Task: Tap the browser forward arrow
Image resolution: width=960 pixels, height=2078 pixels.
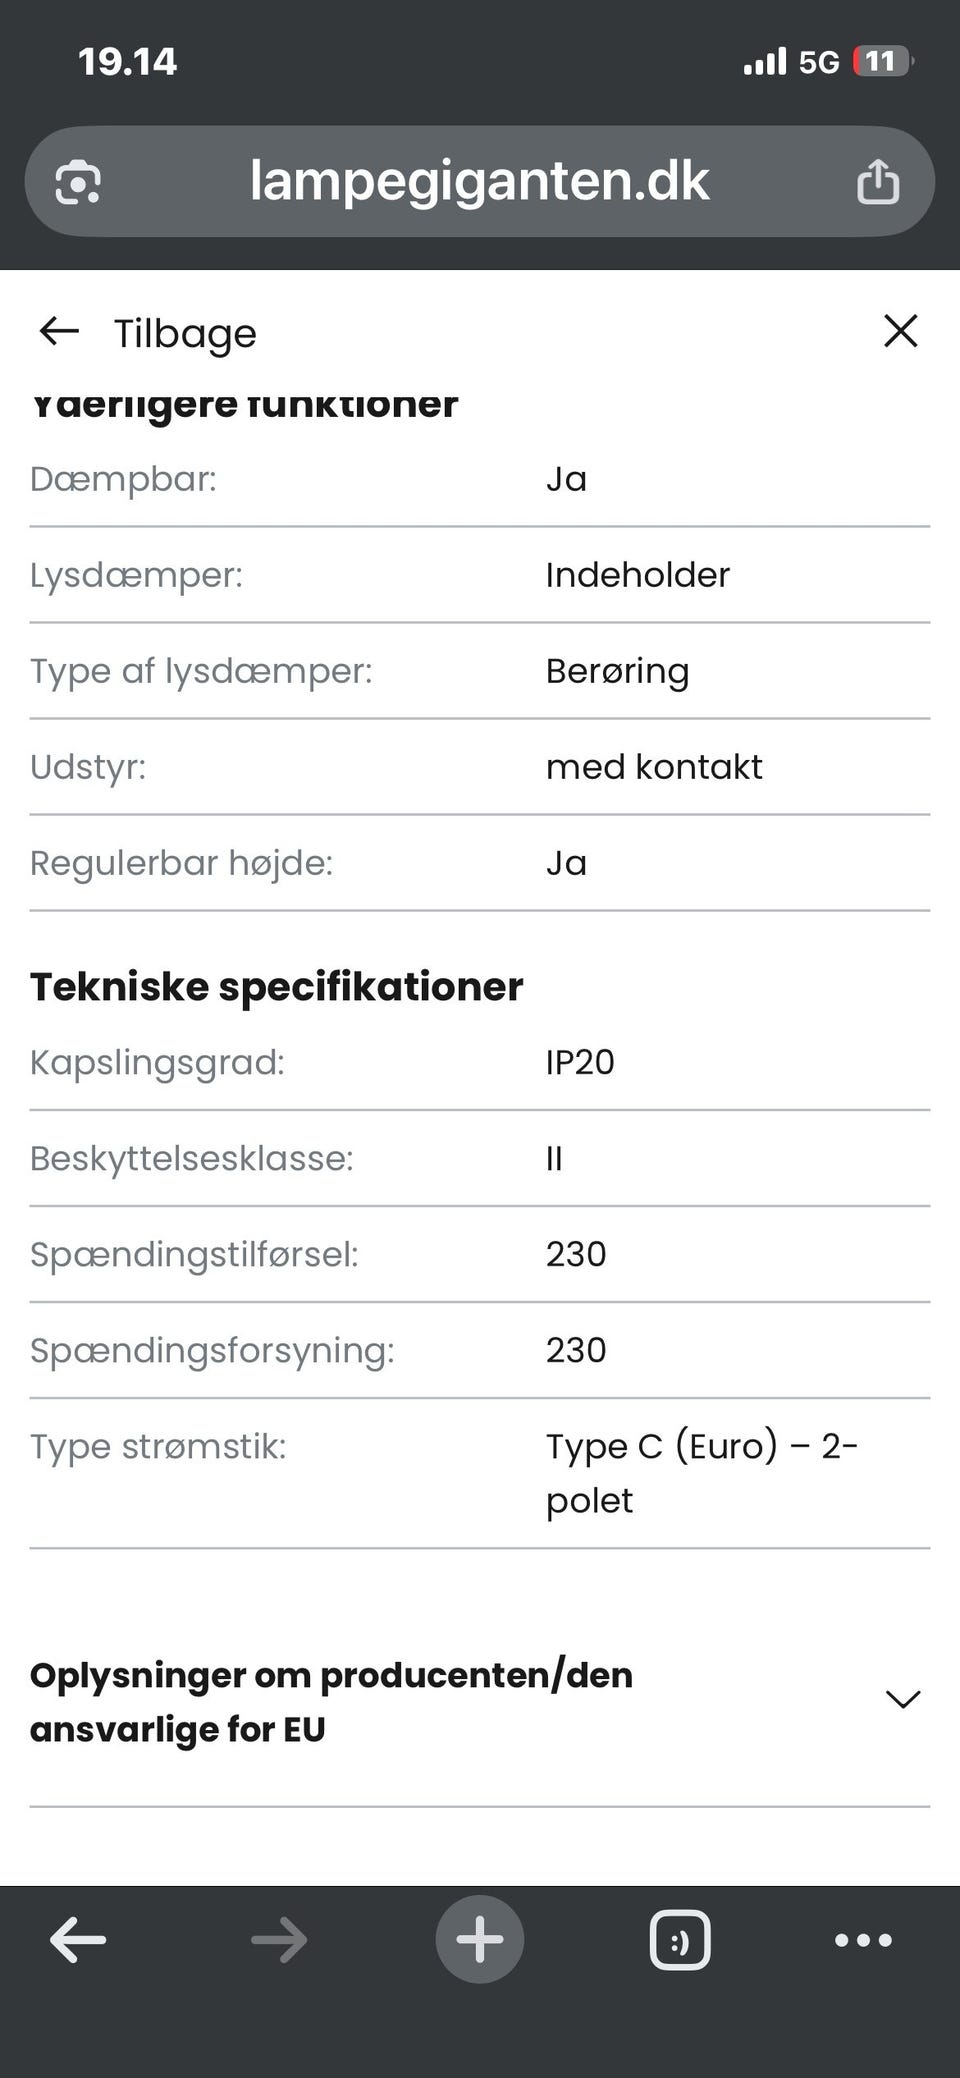Action: pyautogui.click(x=279, y=1941)
